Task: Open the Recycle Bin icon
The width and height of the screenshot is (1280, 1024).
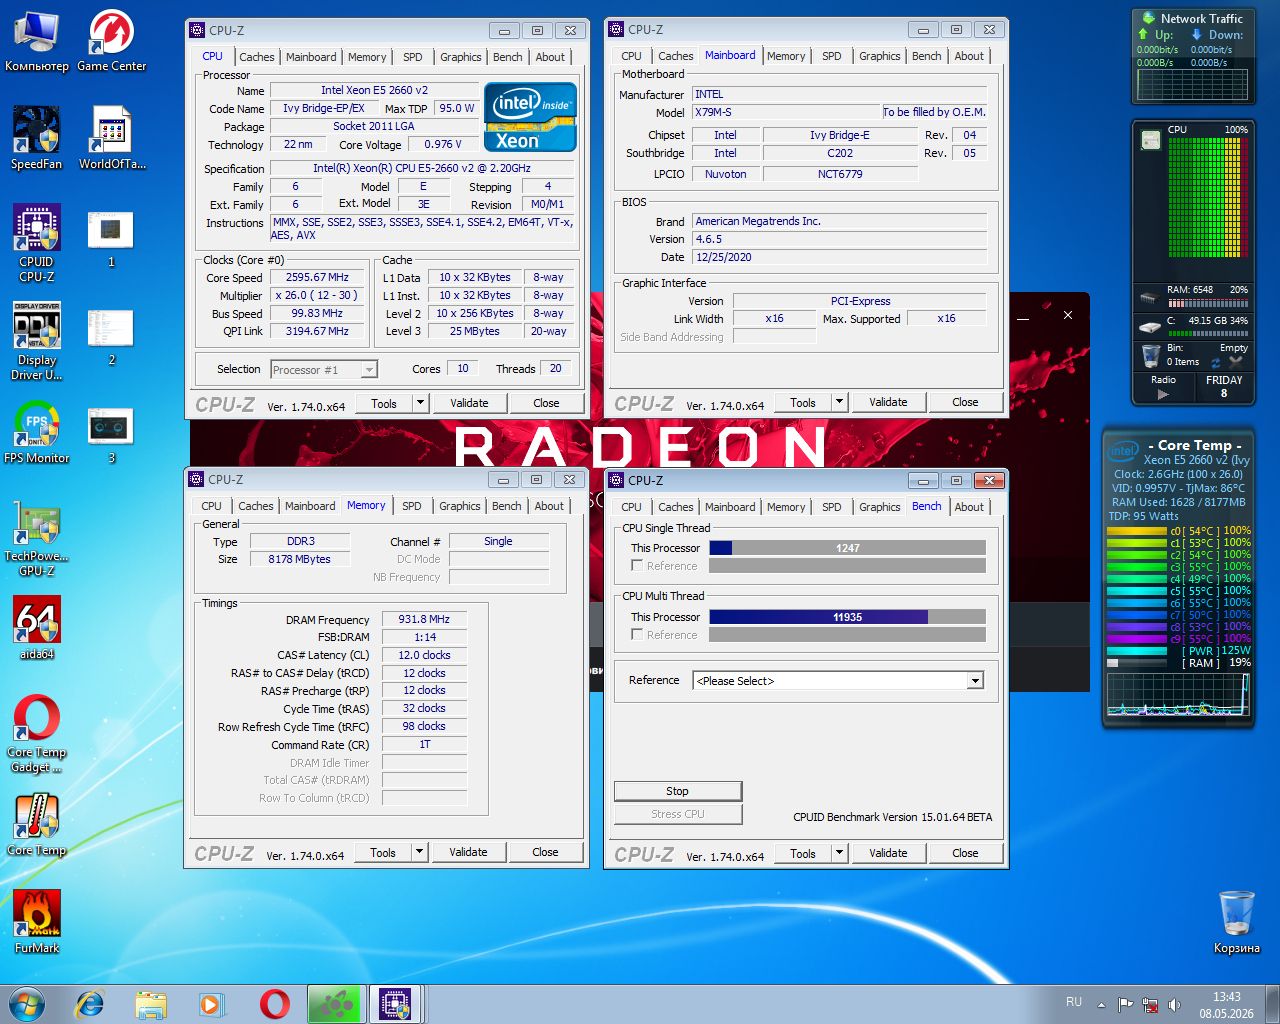Action: pyautogui.click(x=1237, y=922)
